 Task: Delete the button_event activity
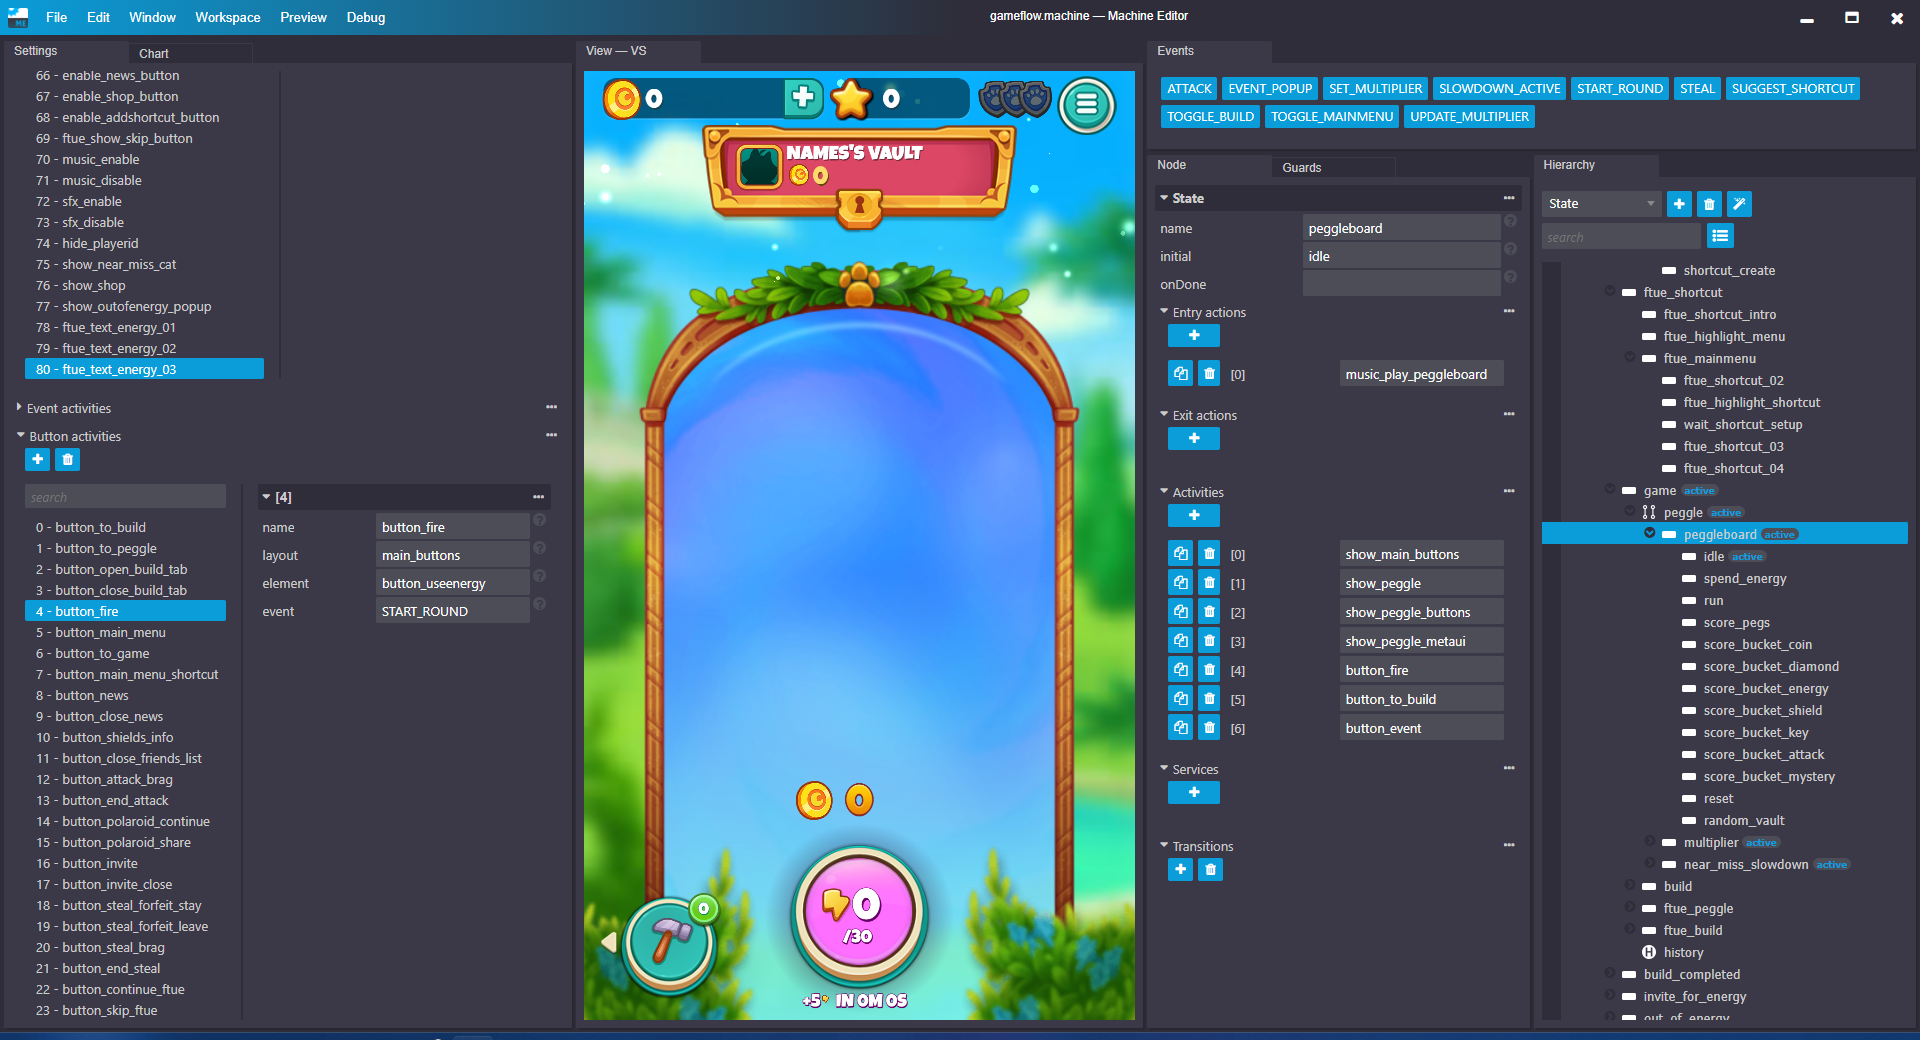[x=1209, y=728]
